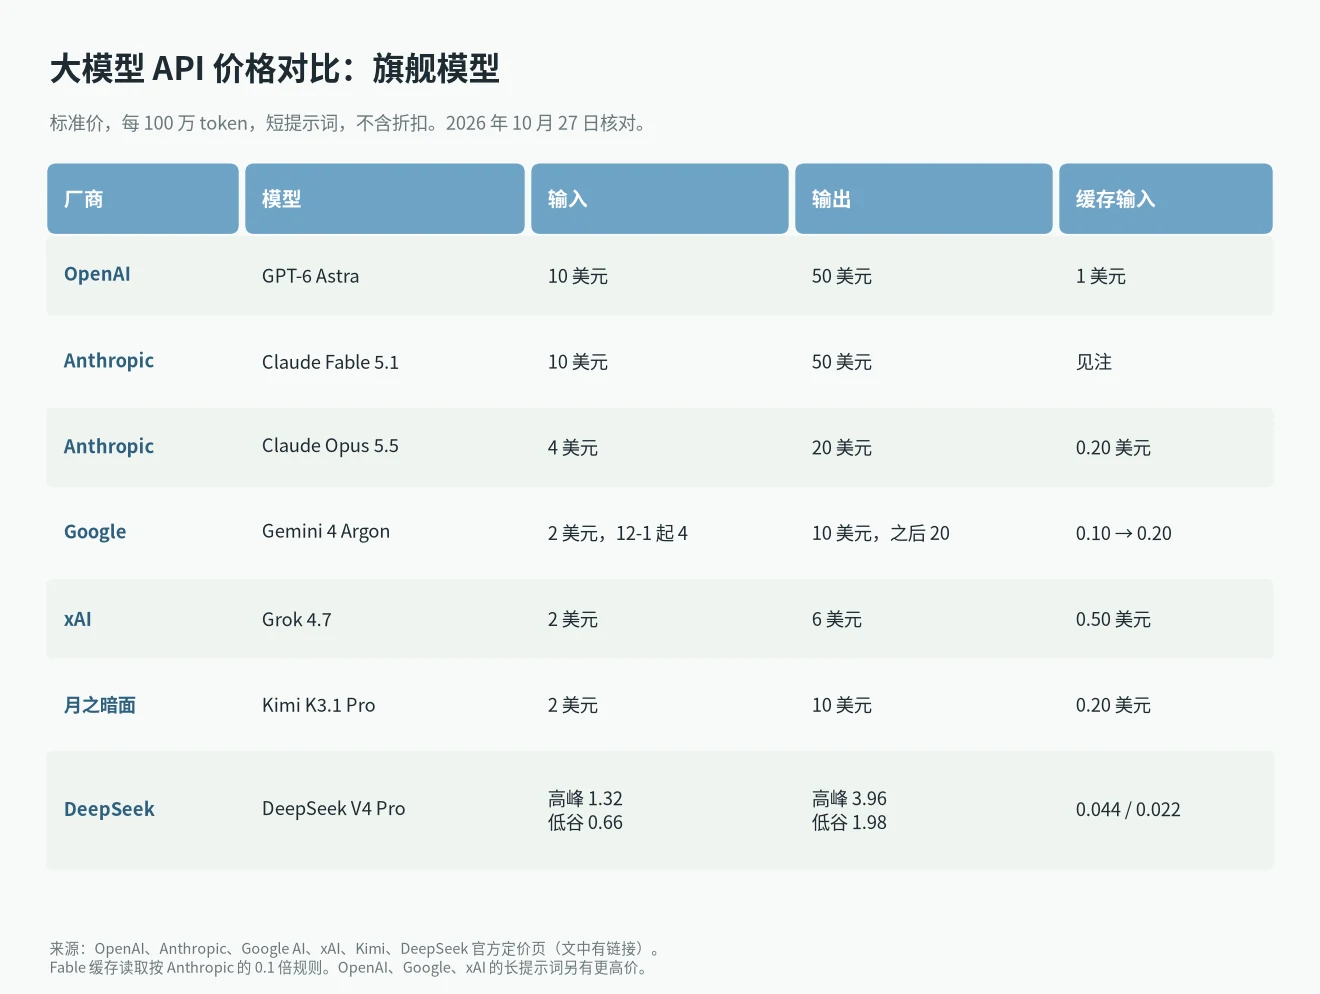Click the 模型 column header
This screenshot has width=1320, height=994.
click(385, 199)
